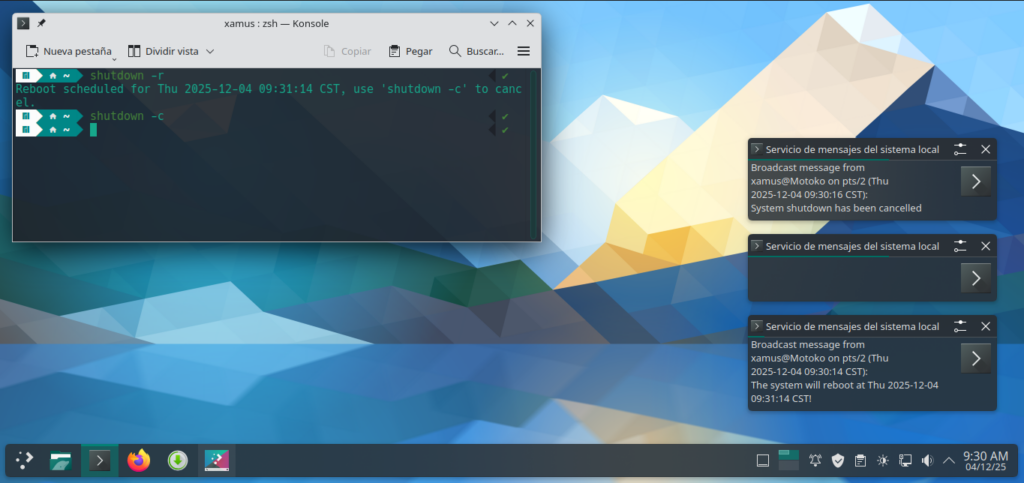This screenshot has width=1024, height=483.
Task: Configure the 'system will reboot' notification
Action: pos(959,326)
